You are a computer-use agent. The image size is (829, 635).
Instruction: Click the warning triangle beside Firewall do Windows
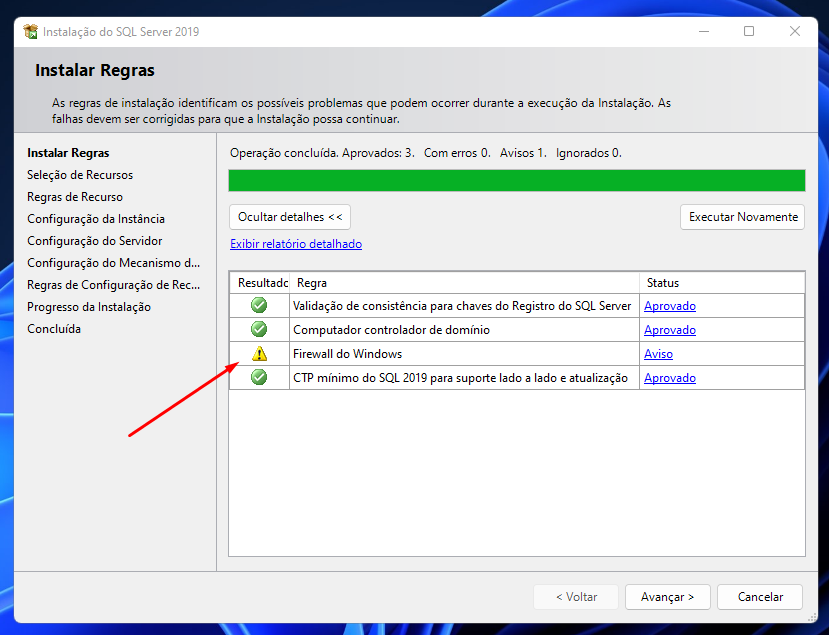[260, 353]
